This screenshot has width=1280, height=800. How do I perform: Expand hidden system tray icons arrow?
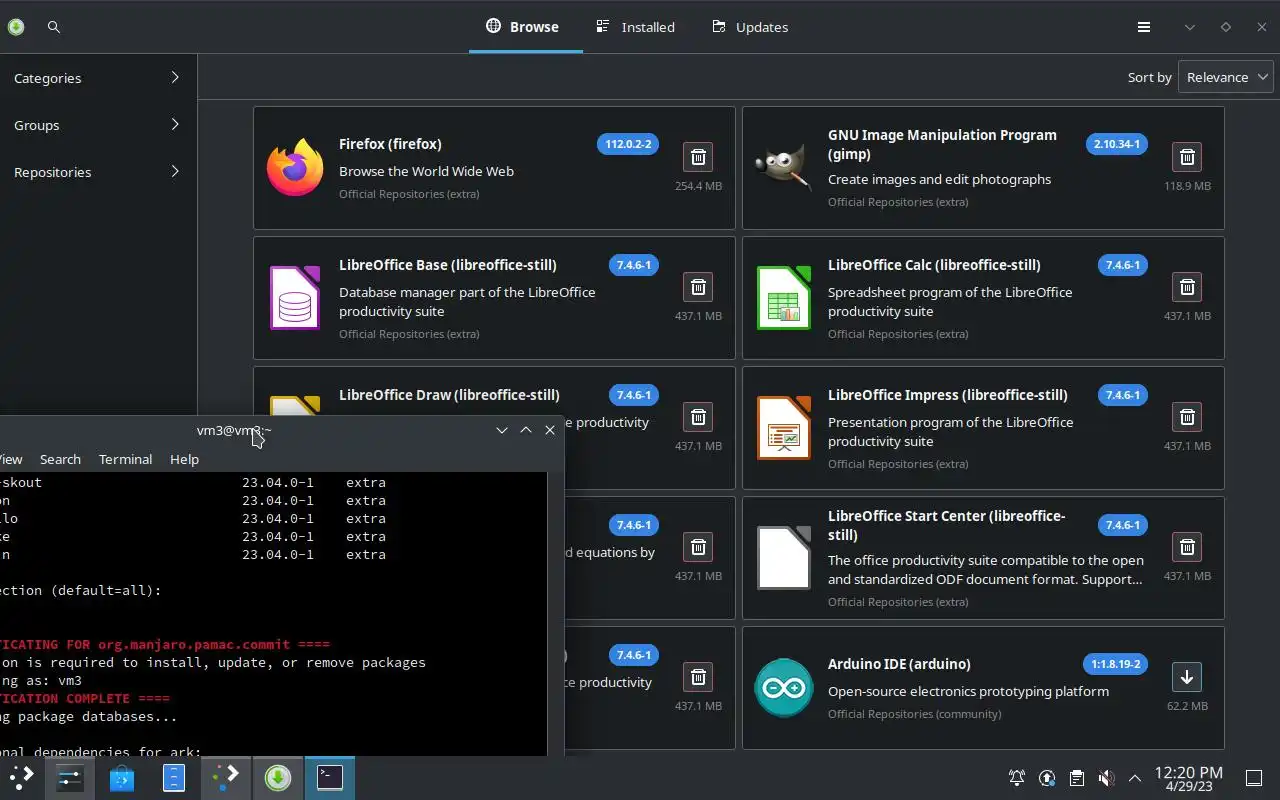tap(1135, 778)
